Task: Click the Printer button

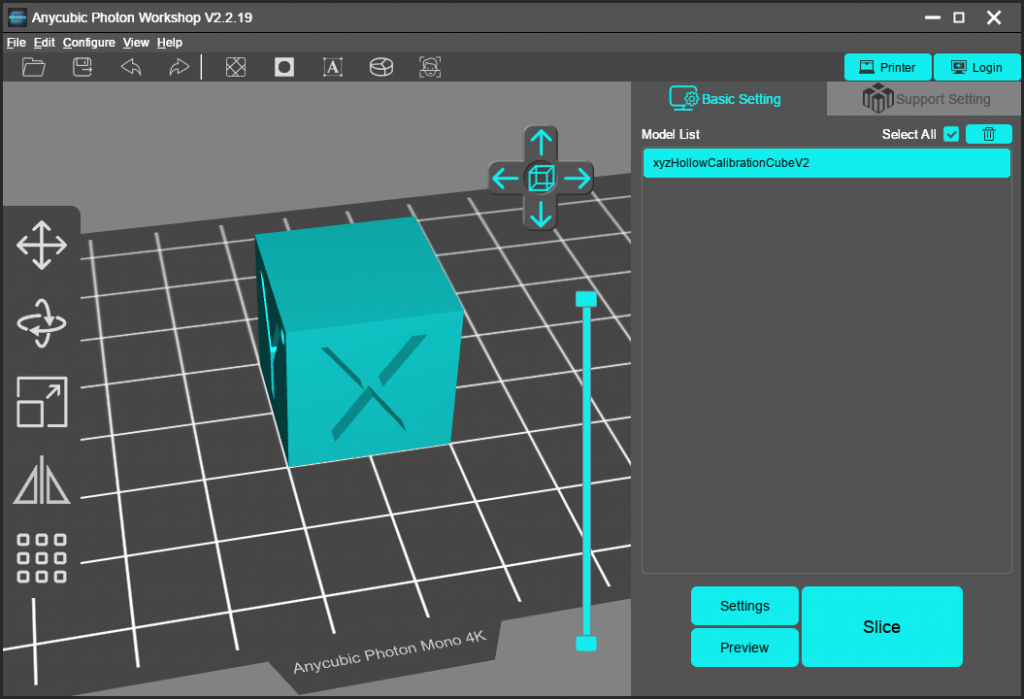Action: pos(888,67)
